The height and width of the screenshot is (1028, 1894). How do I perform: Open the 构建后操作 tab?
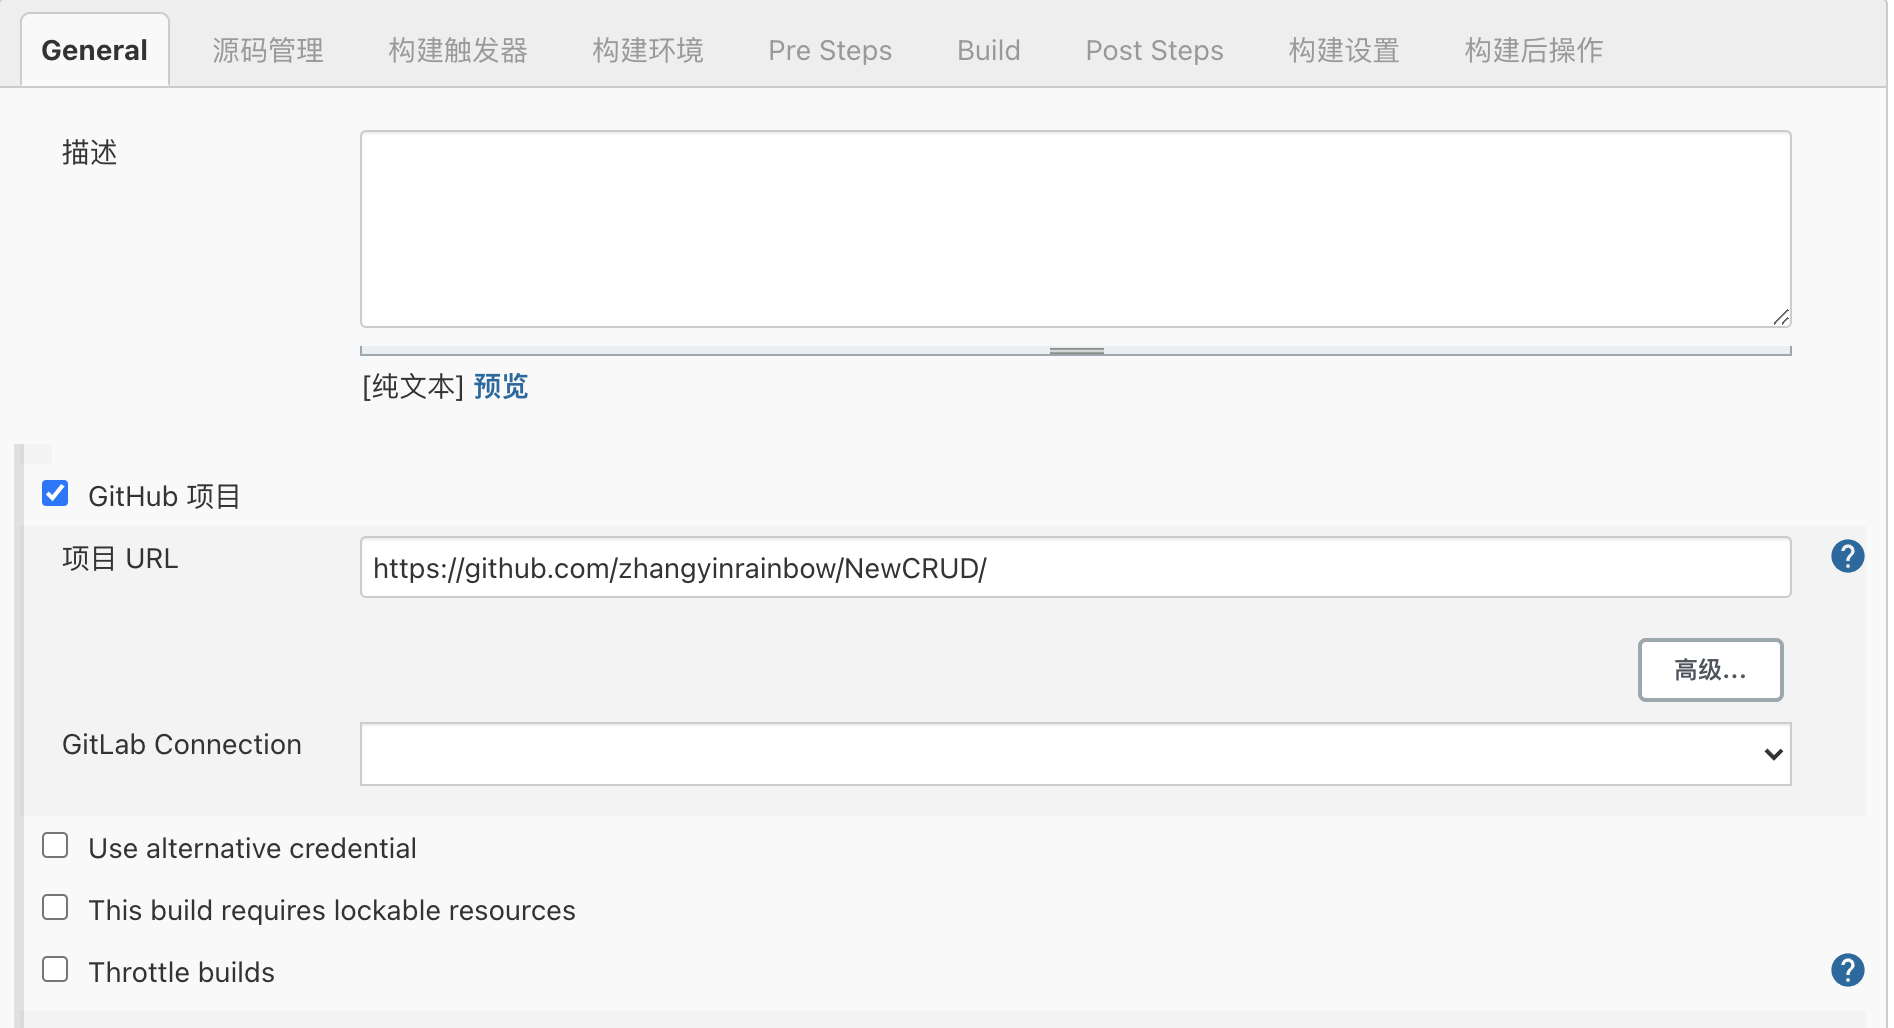point(1532,50)
